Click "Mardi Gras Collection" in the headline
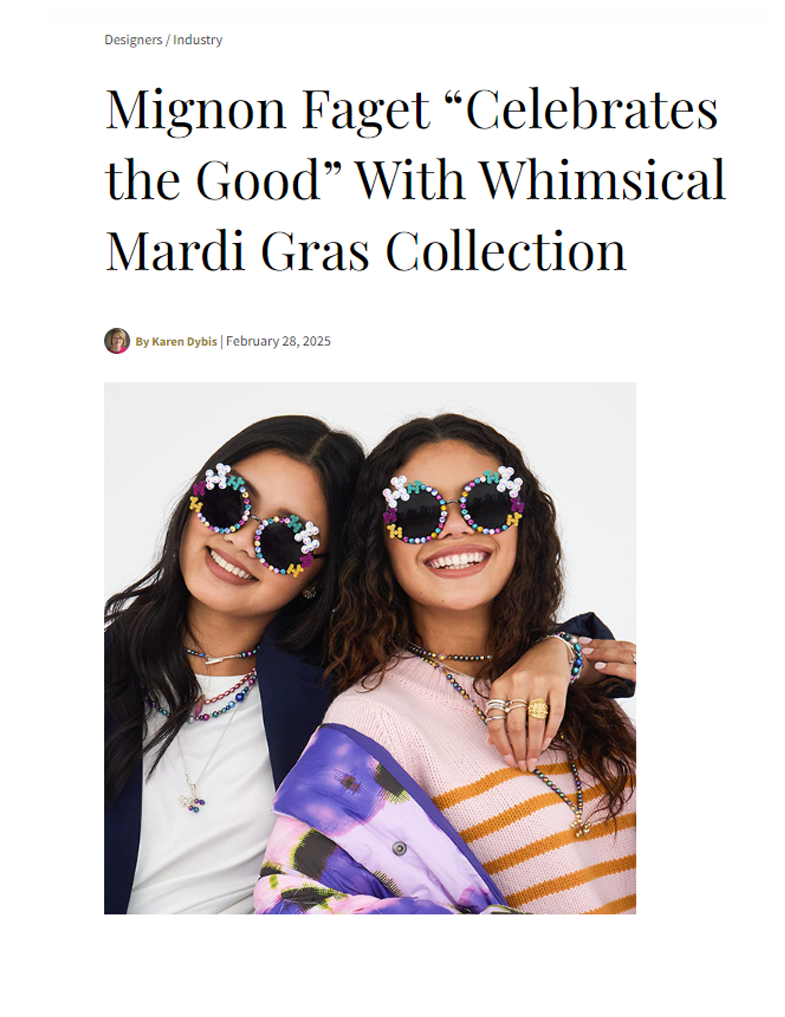The image size is (785, 1017). (365, 251)
